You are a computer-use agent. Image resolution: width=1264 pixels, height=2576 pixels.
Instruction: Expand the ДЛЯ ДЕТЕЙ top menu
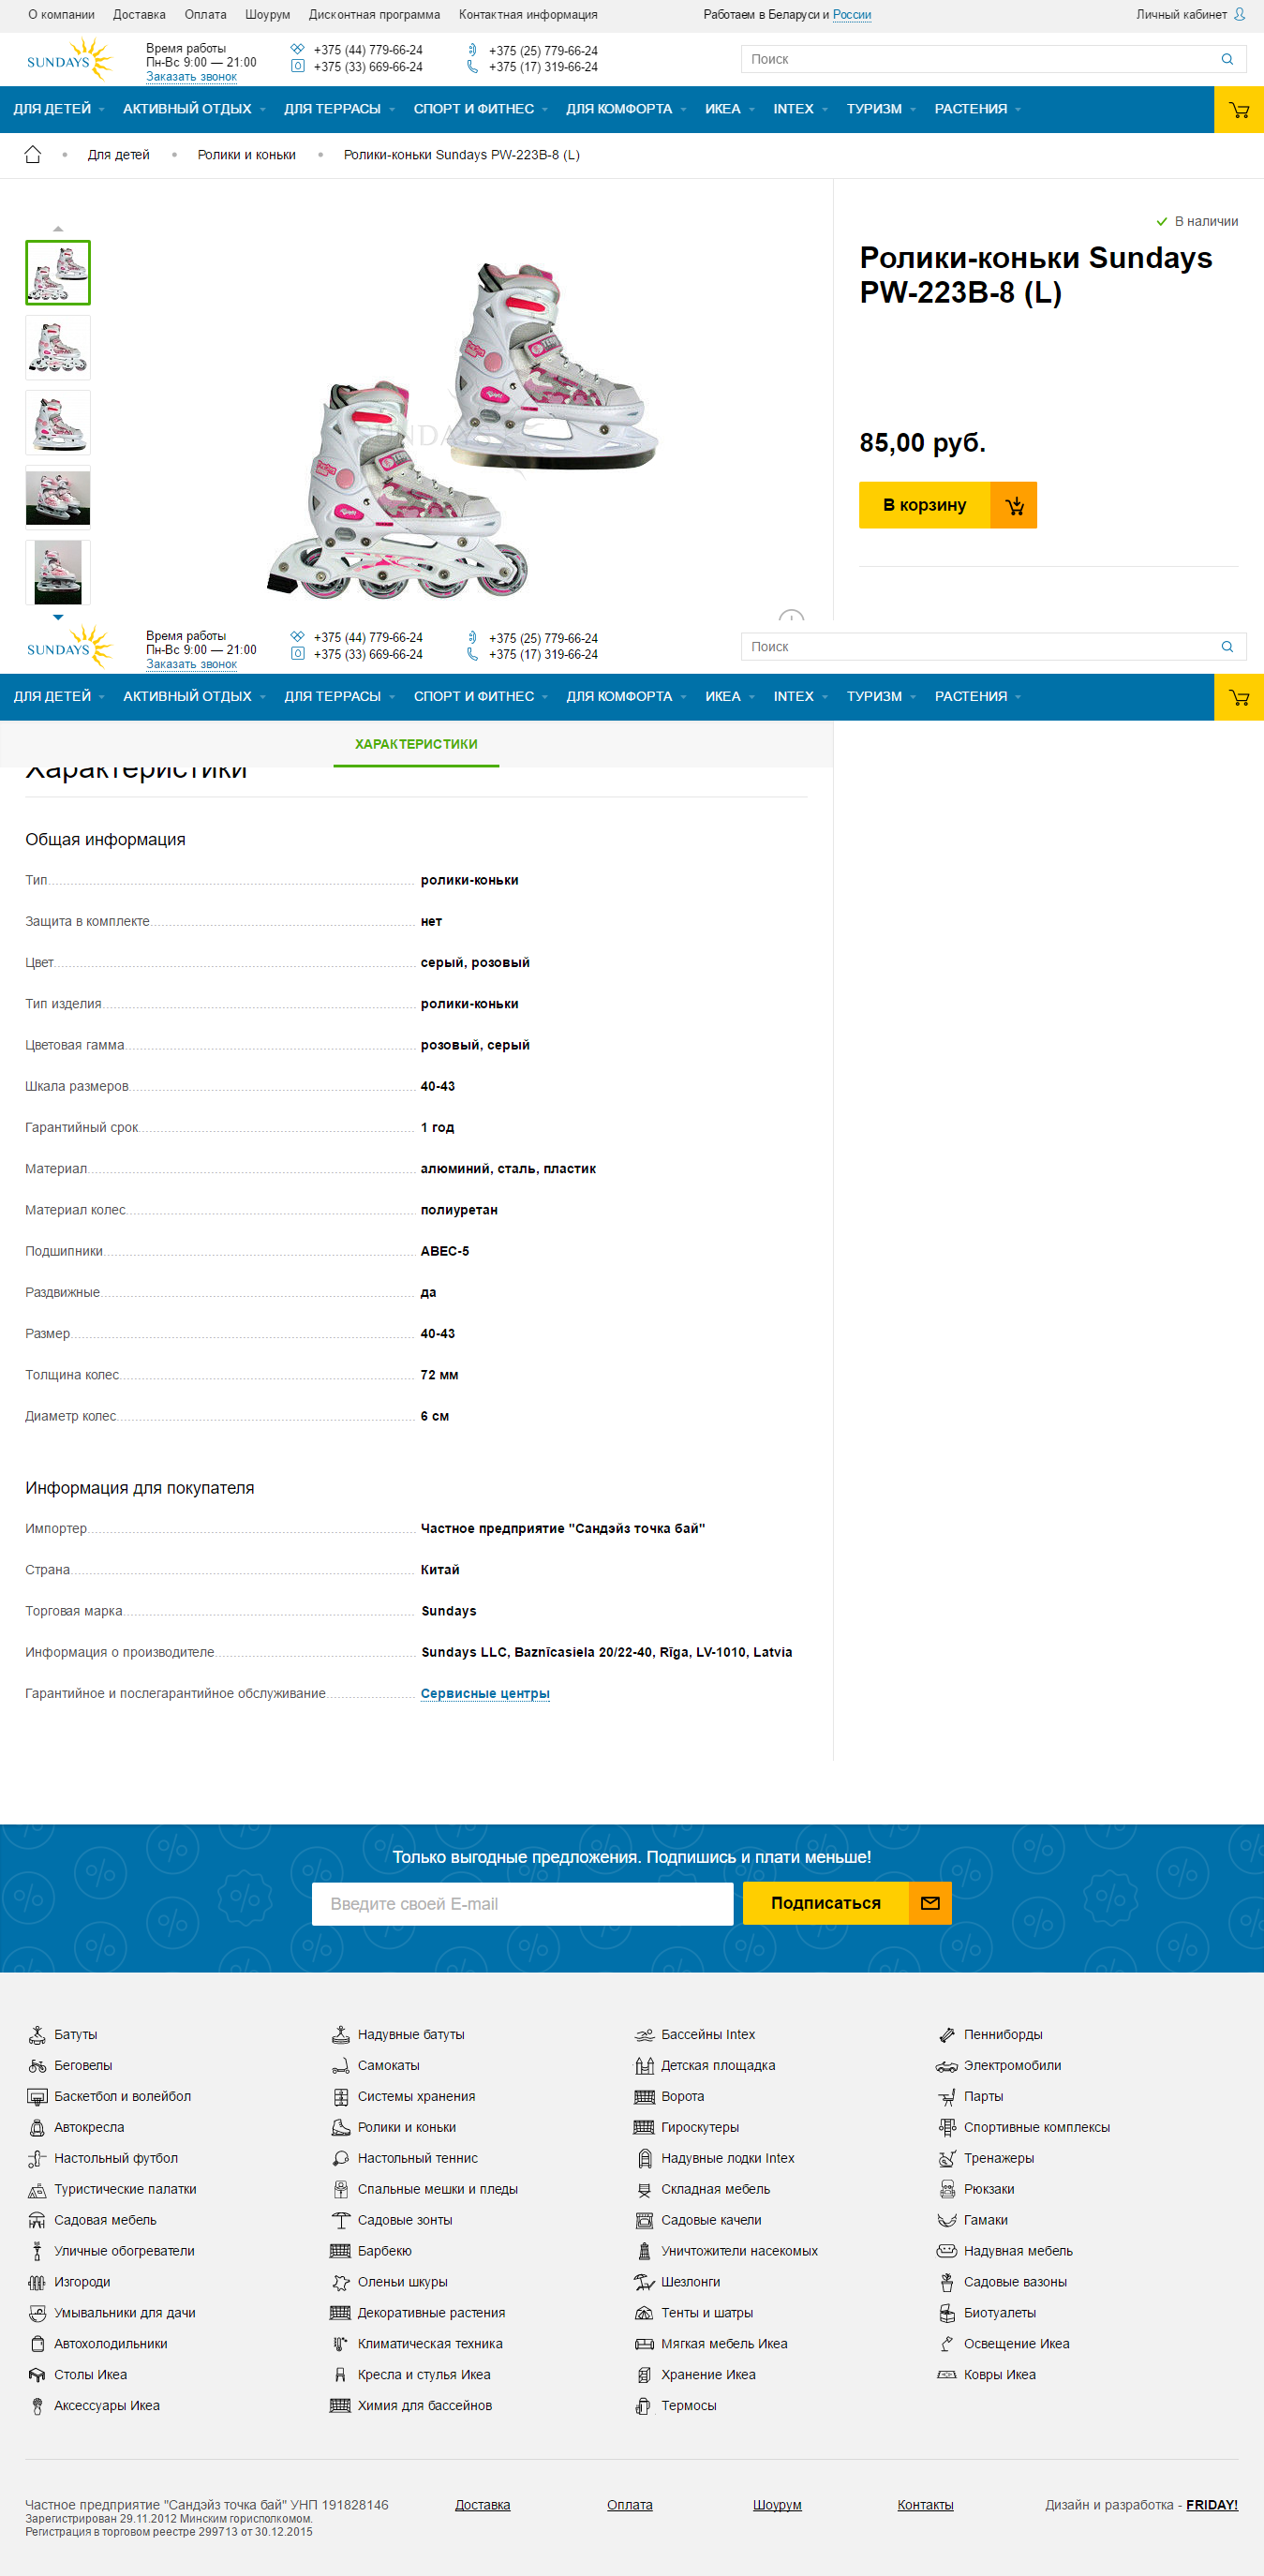click(x=58, y=109)
